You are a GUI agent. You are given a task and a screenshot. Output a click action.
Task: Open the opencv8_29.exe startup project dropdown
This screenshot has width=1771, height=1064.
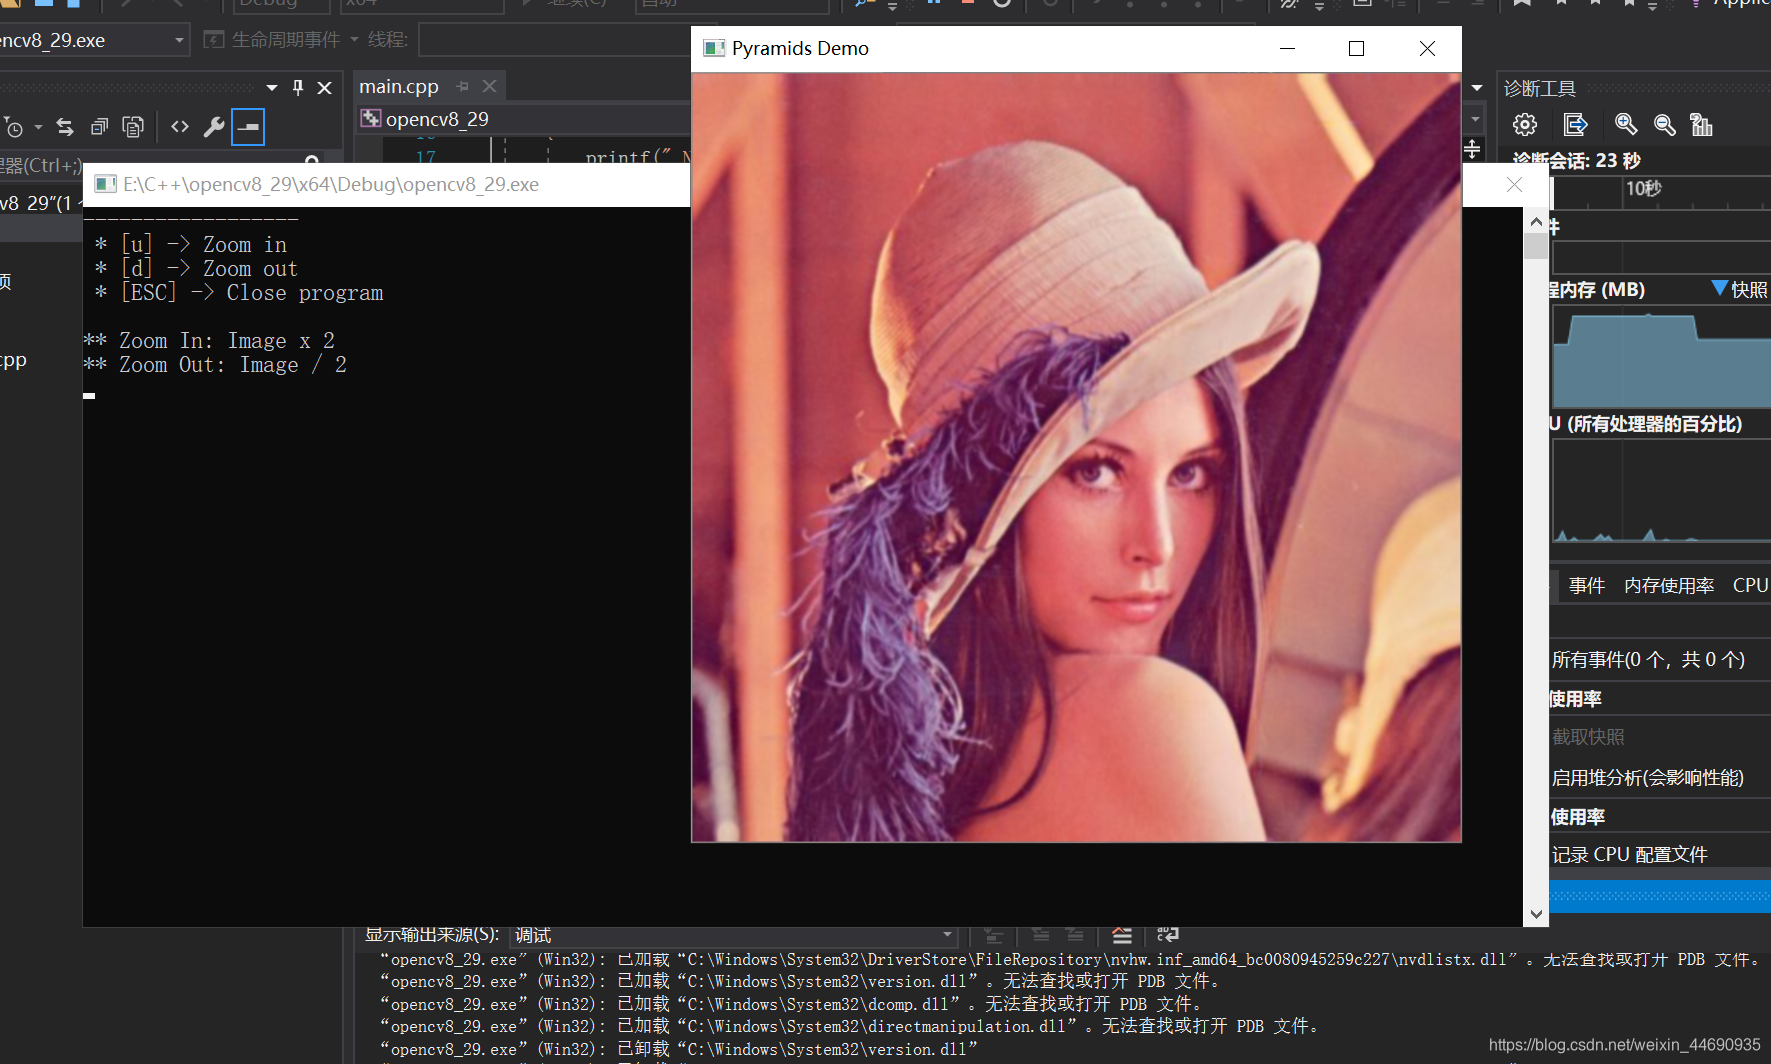click(x=179, y=39)
